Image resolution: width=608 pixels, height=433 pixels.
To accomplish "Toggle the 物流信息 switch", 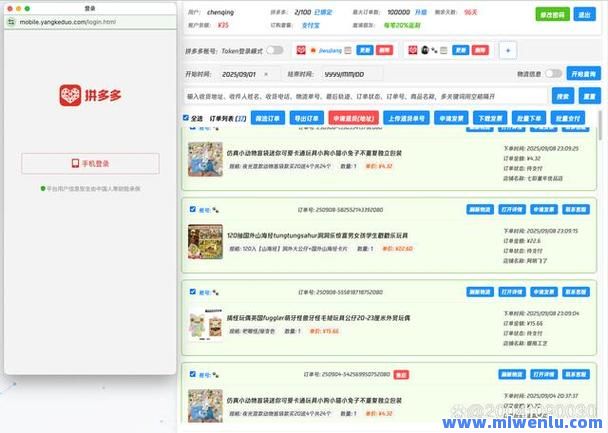I will [x=553, y=74].
